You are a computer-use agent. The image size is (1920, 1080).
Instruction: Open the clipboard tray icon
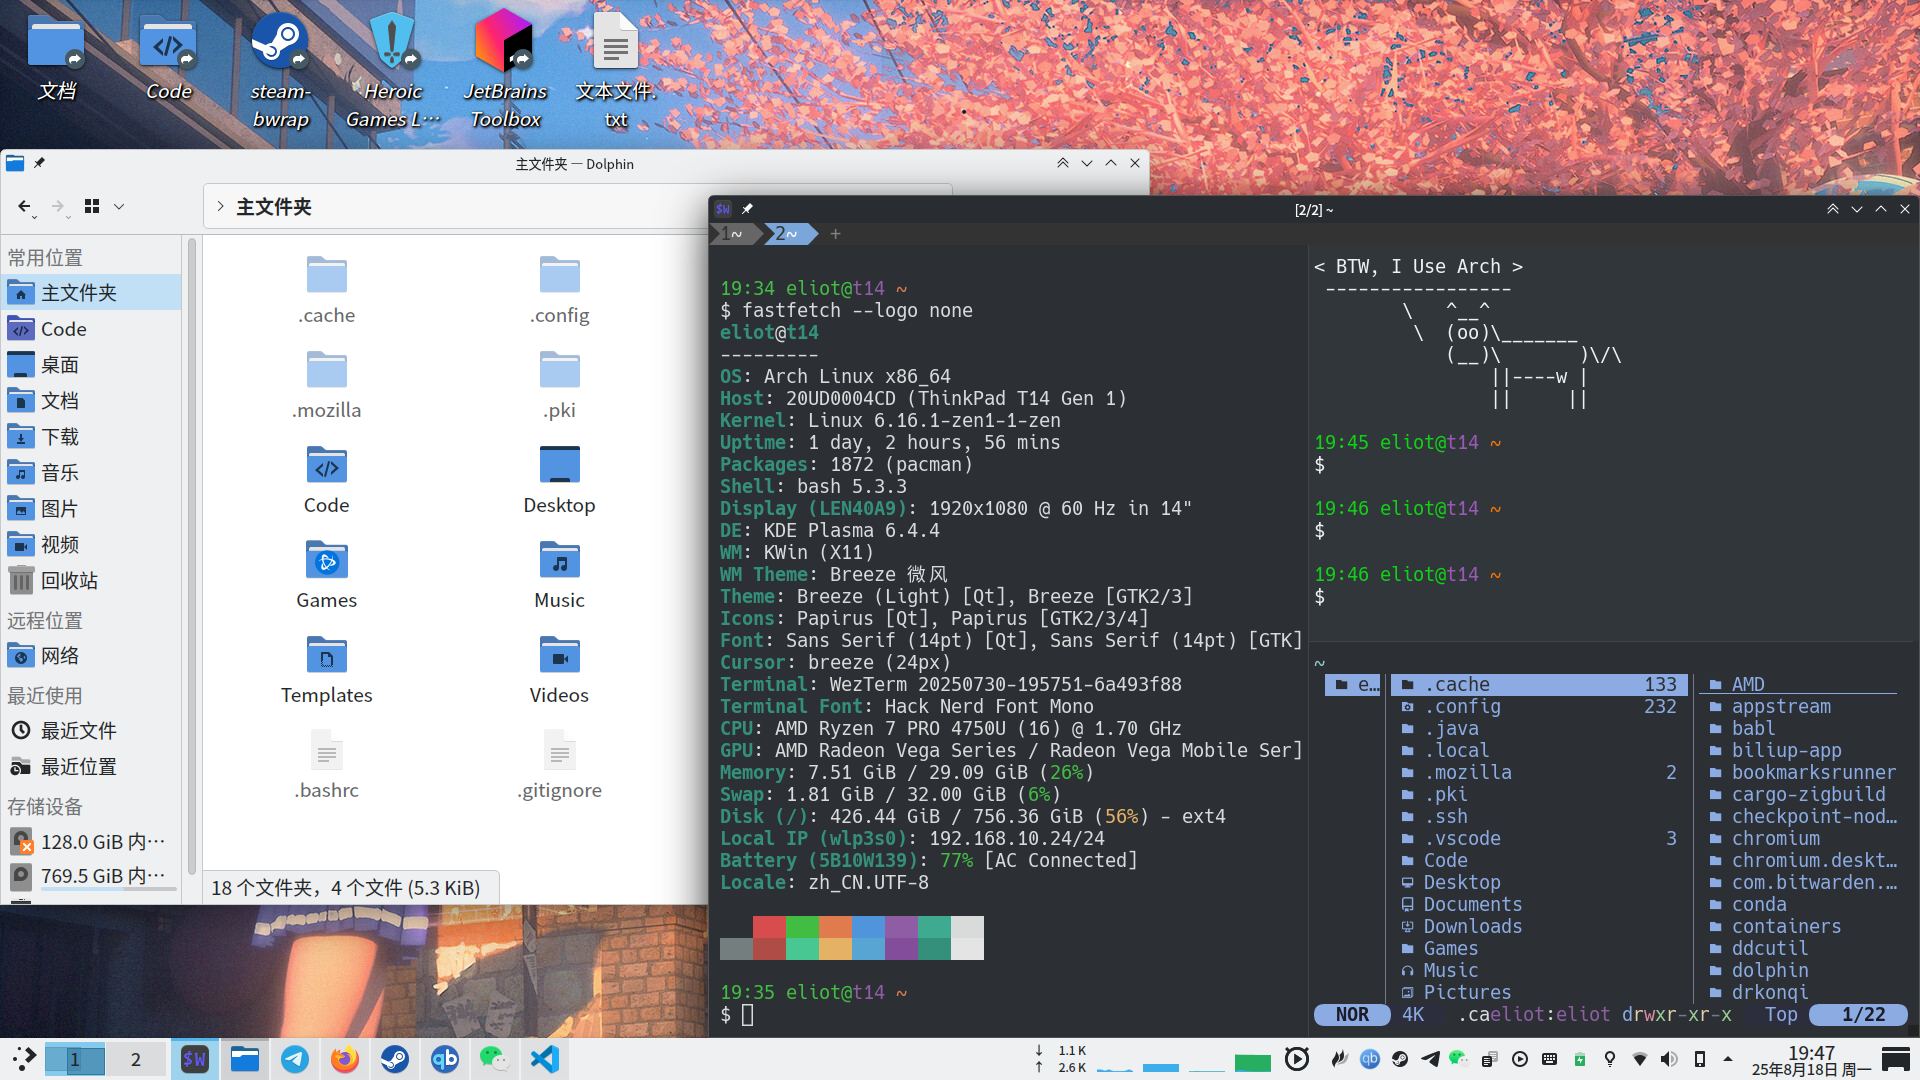1489,1059
